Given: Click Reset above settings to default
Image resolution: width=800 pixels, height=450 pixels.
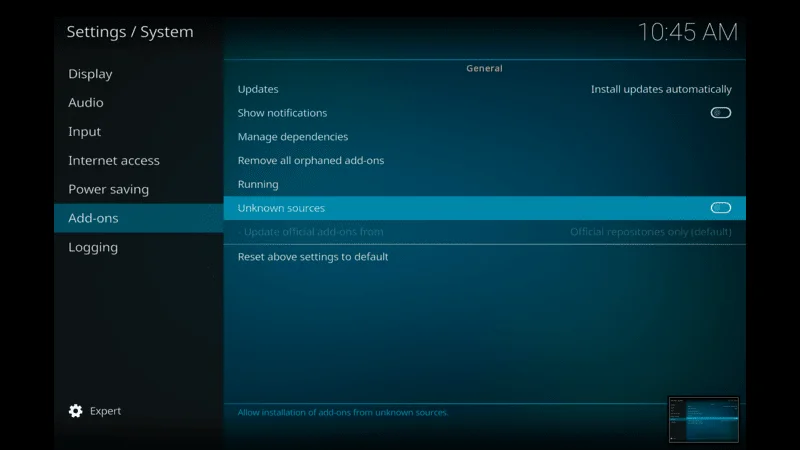Looking at the screenshot, I should tap(484, 257).
